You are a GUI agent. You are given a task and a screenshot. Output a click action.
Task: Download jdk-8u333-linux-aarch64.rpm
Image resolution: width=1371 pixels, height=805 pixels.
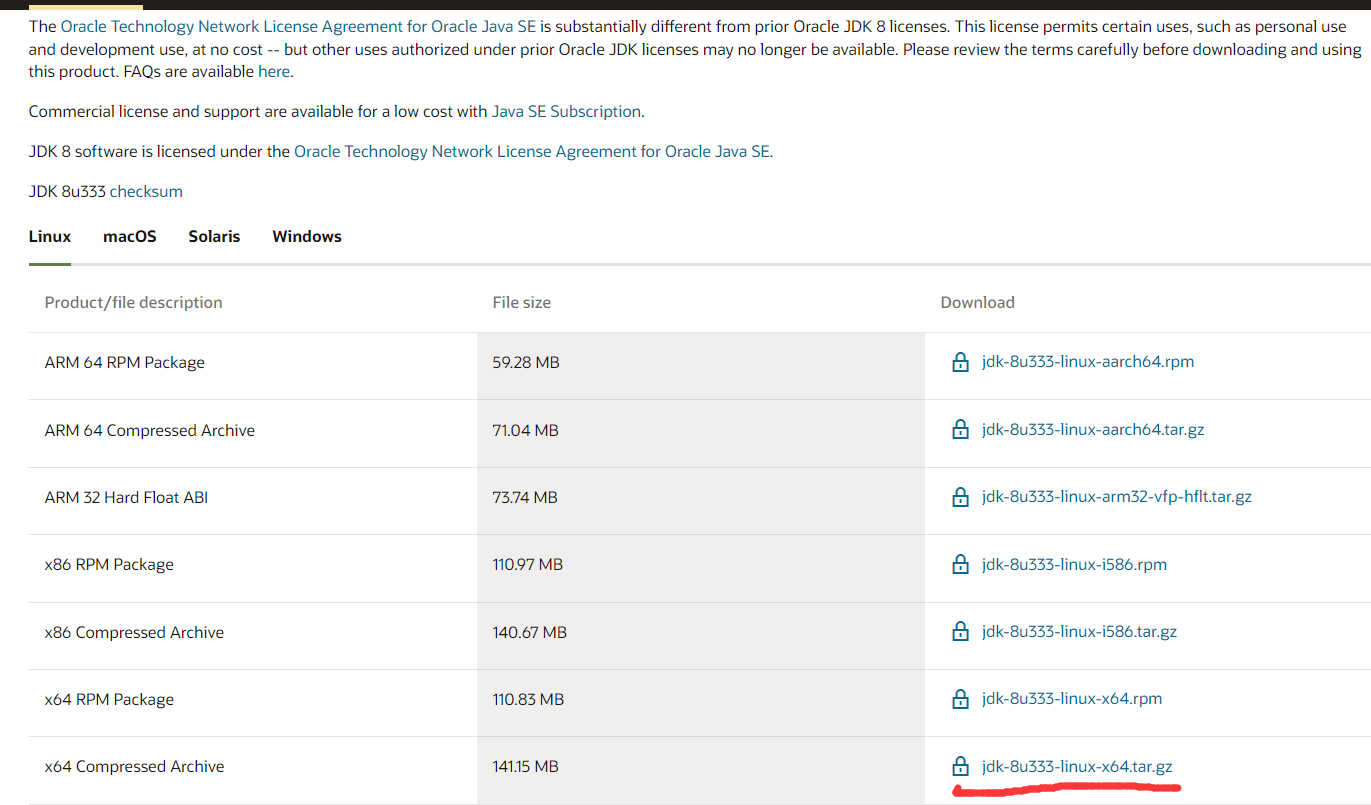[x=1088, y=362]
